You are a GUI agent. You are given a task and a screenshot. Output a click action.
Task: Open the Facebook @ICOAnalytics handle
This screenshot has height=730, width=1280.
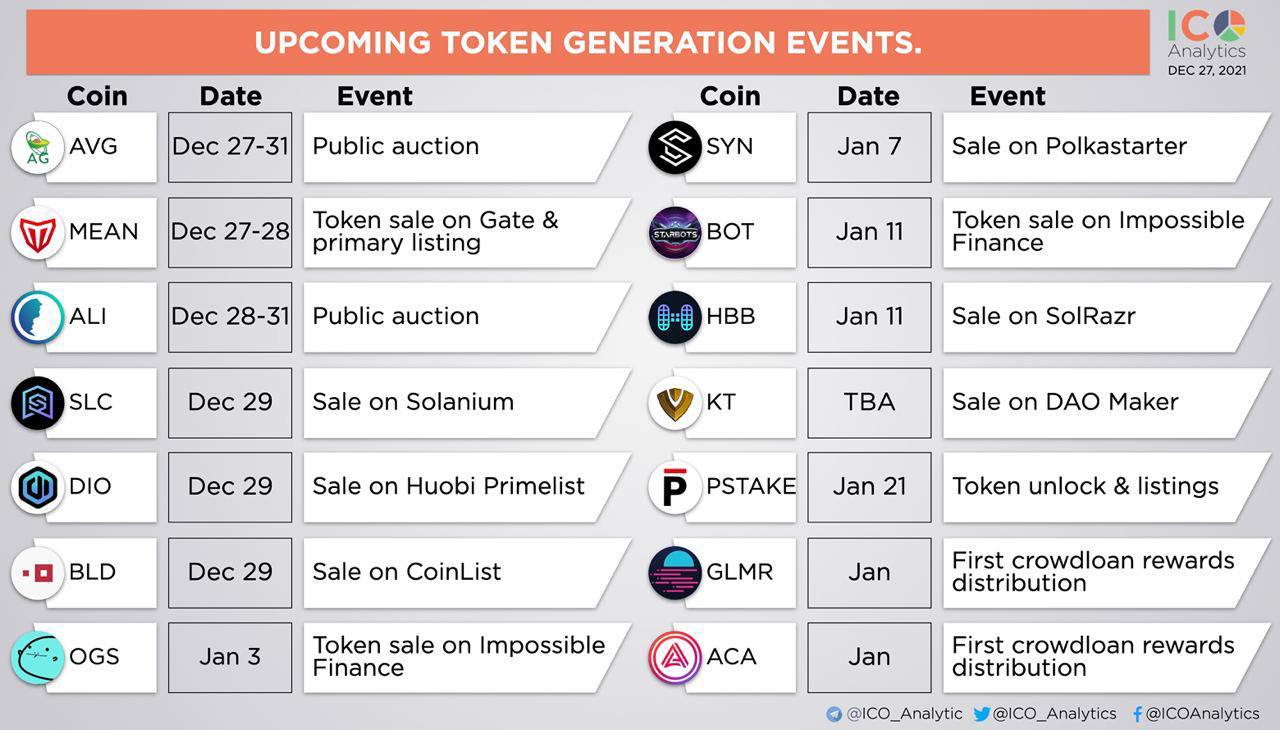pyautogui.click(x=1196, y=713)
